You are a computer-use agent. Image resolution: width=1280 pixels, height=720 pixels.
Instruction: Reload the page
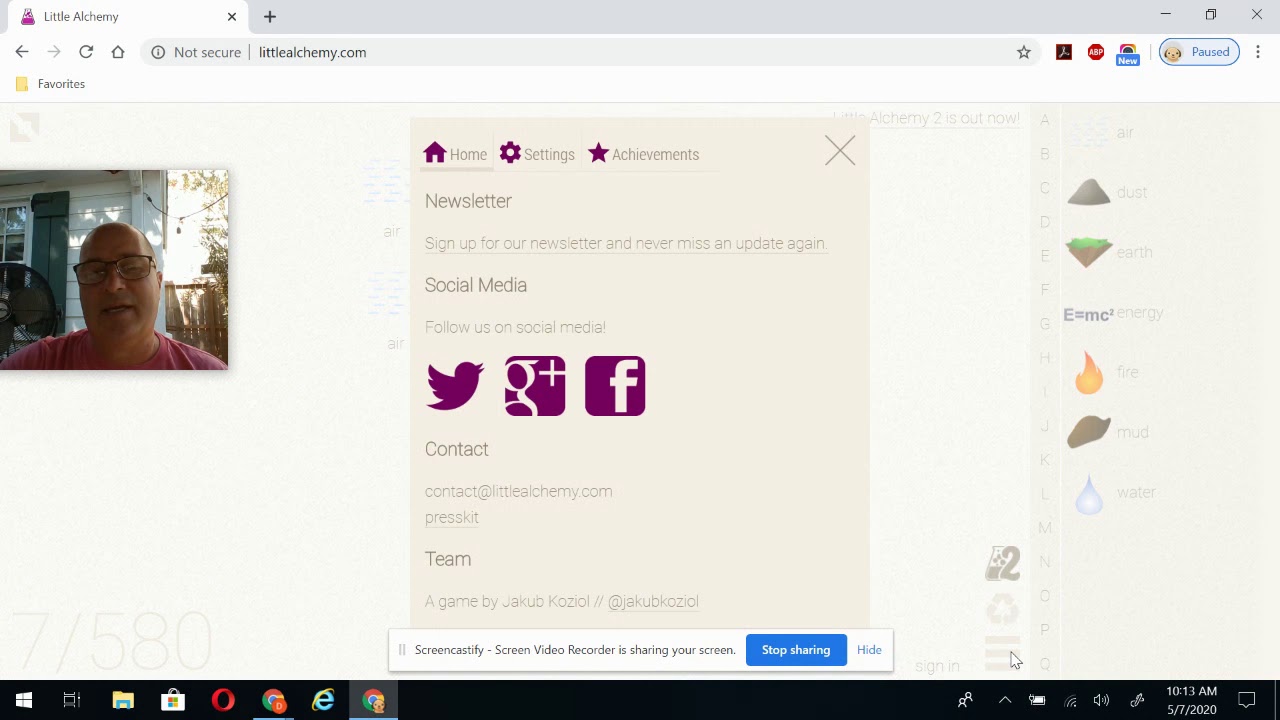click(86, 52)
